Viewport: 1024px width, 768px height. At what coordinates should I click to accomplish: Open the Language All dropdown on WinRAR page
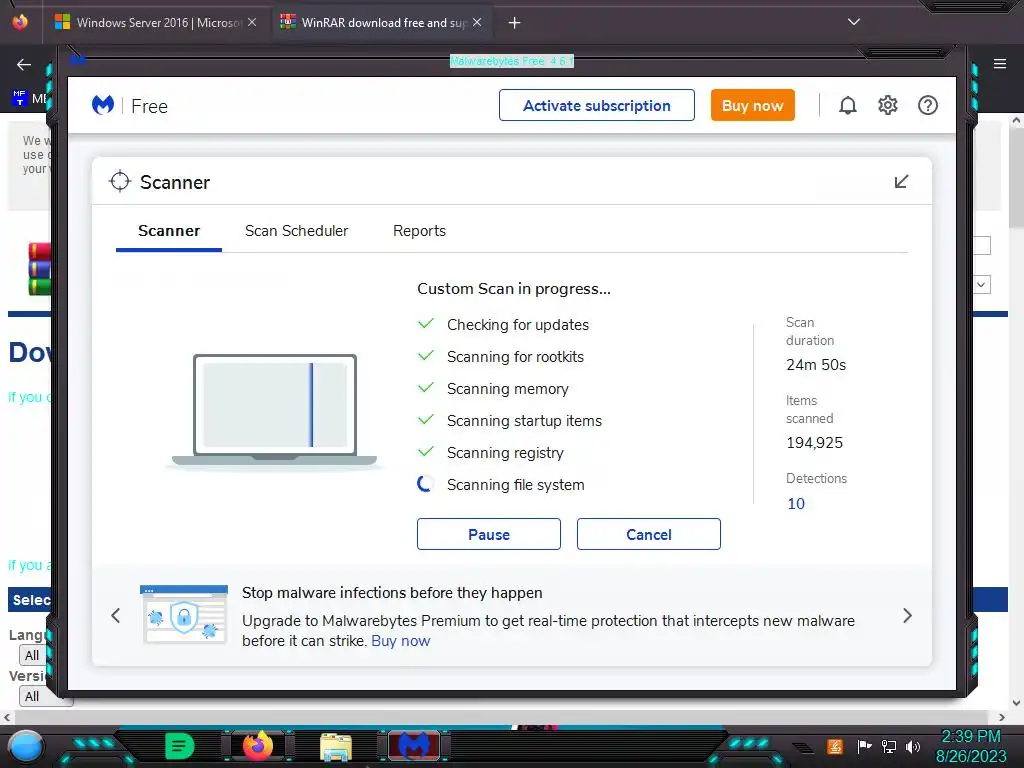pyautogui.click(x=32, y=655)
